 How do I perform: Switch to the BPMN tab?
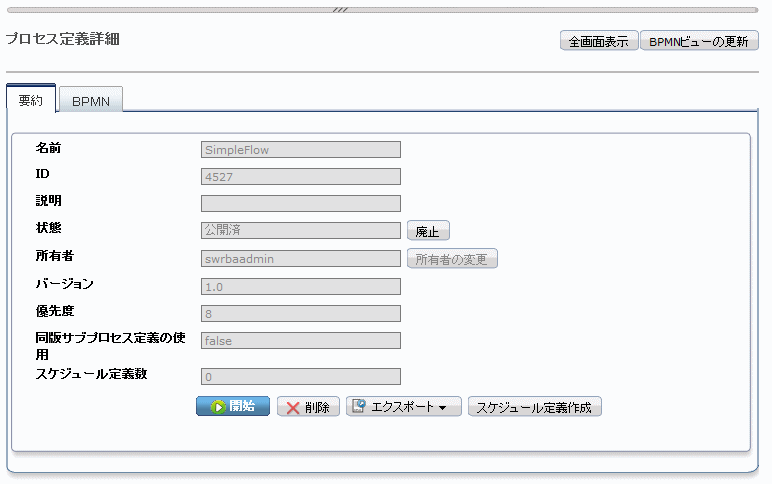pos(91,100)
